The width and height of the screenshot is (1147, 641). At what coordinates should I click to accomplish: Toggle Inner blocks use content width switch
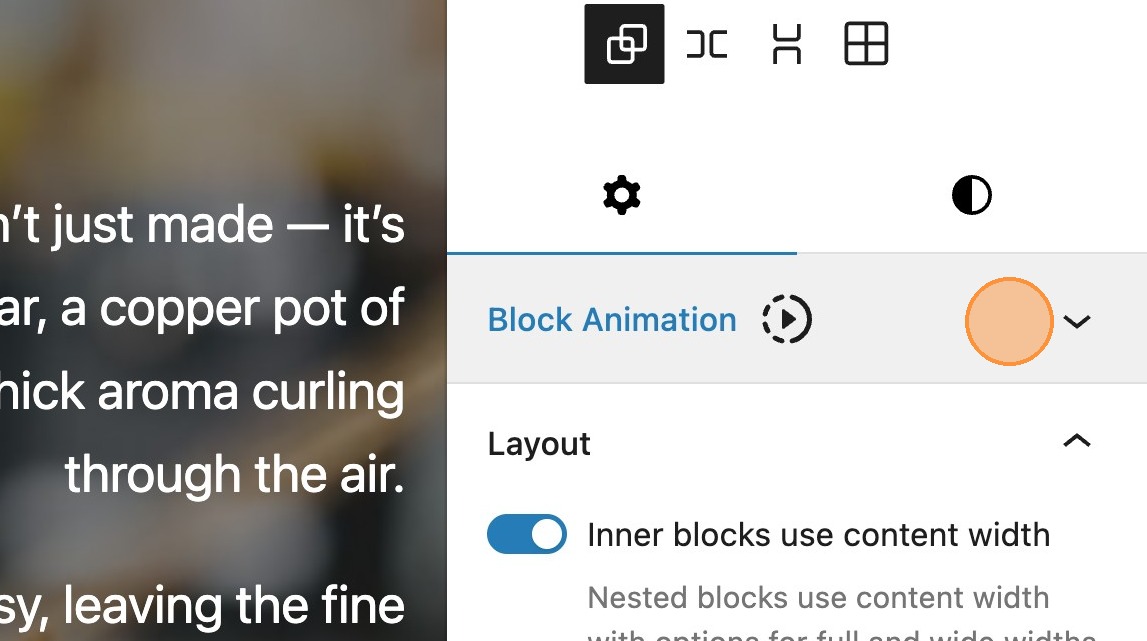pyautogui.click(x=527, y=535)
